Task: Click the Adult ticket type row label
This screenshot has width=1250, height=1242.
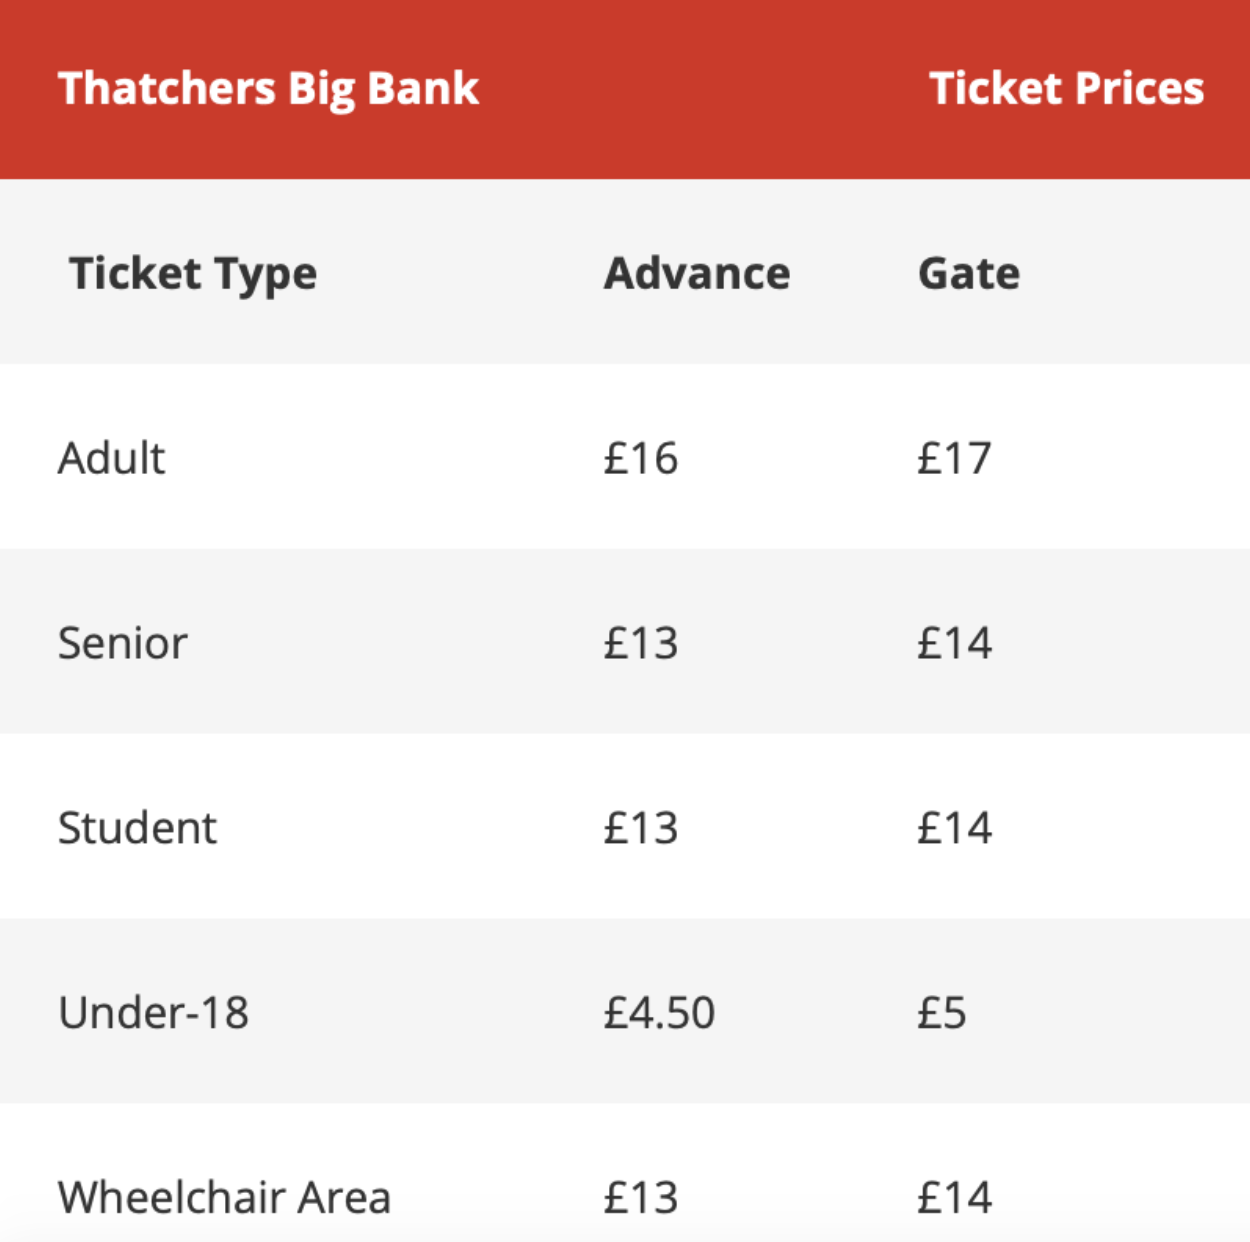Action: click(111, 458)
